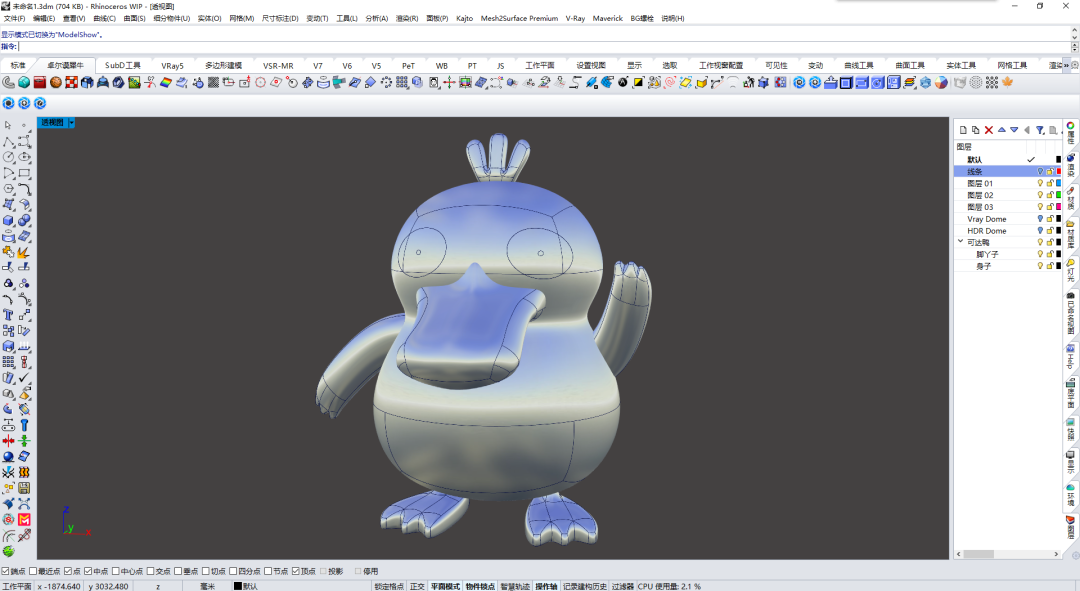Toggle lock icon of 图层 02 layer
Viewport: 1080px width, 591px height.
click(x=1050, y=195)
